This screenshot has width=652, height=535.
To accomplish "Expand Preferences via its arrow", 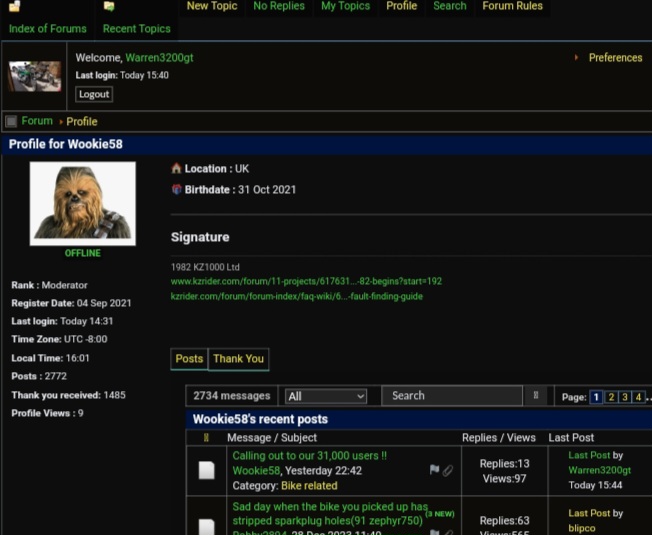I will coord(576,58).
